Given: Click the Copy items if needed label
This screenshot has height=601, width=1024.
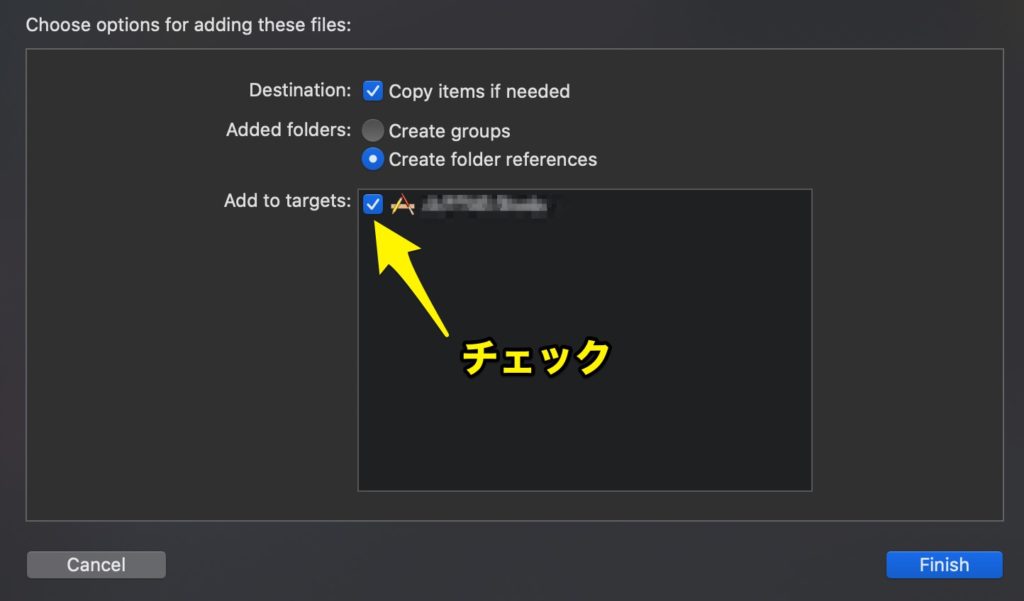Looking at the screenshot, I should (479, 91).
